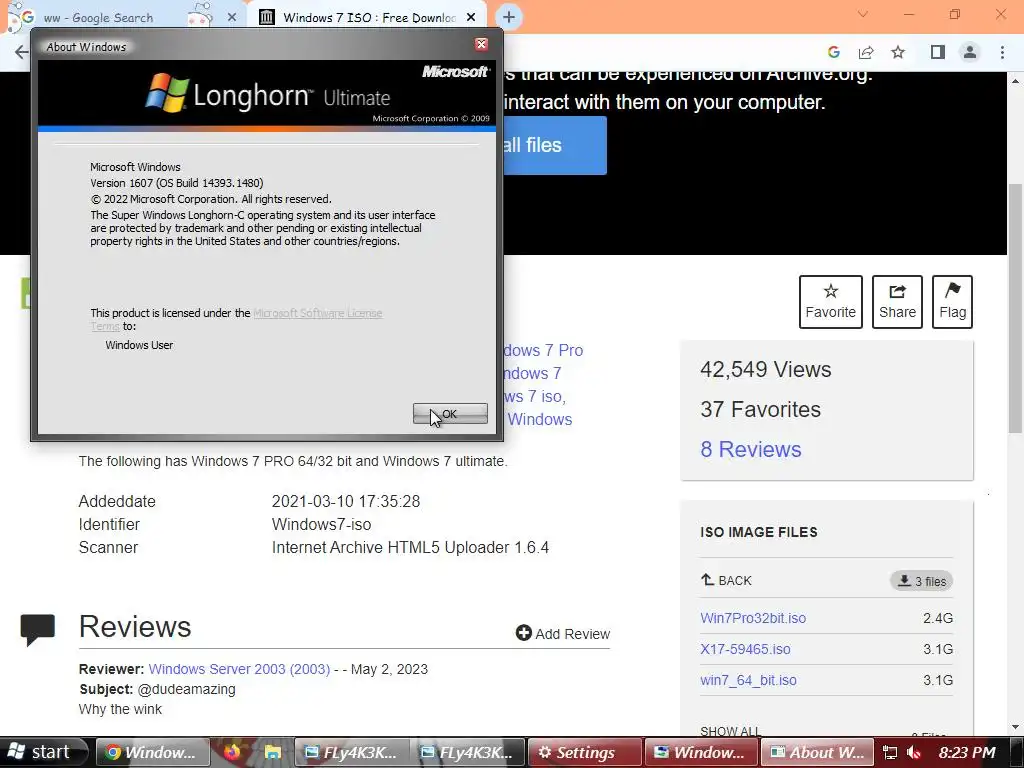This screenshot has height=768, width=1024.
Task: Download X17-59465.iso
Action: [745, 649]
